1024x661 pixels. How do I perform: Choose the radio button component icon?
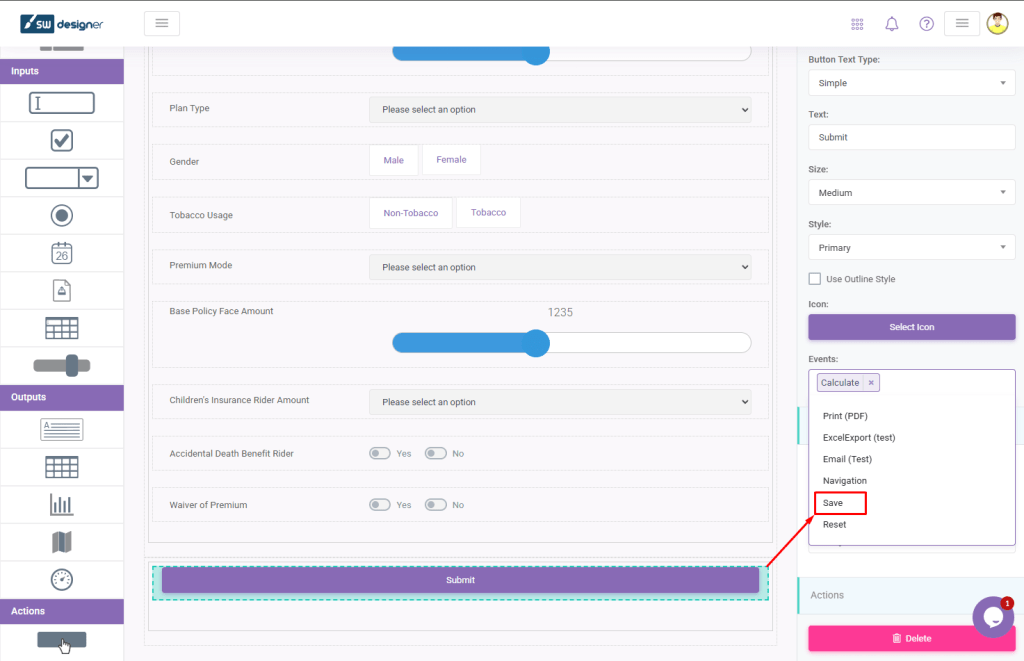tap(62, 215)
